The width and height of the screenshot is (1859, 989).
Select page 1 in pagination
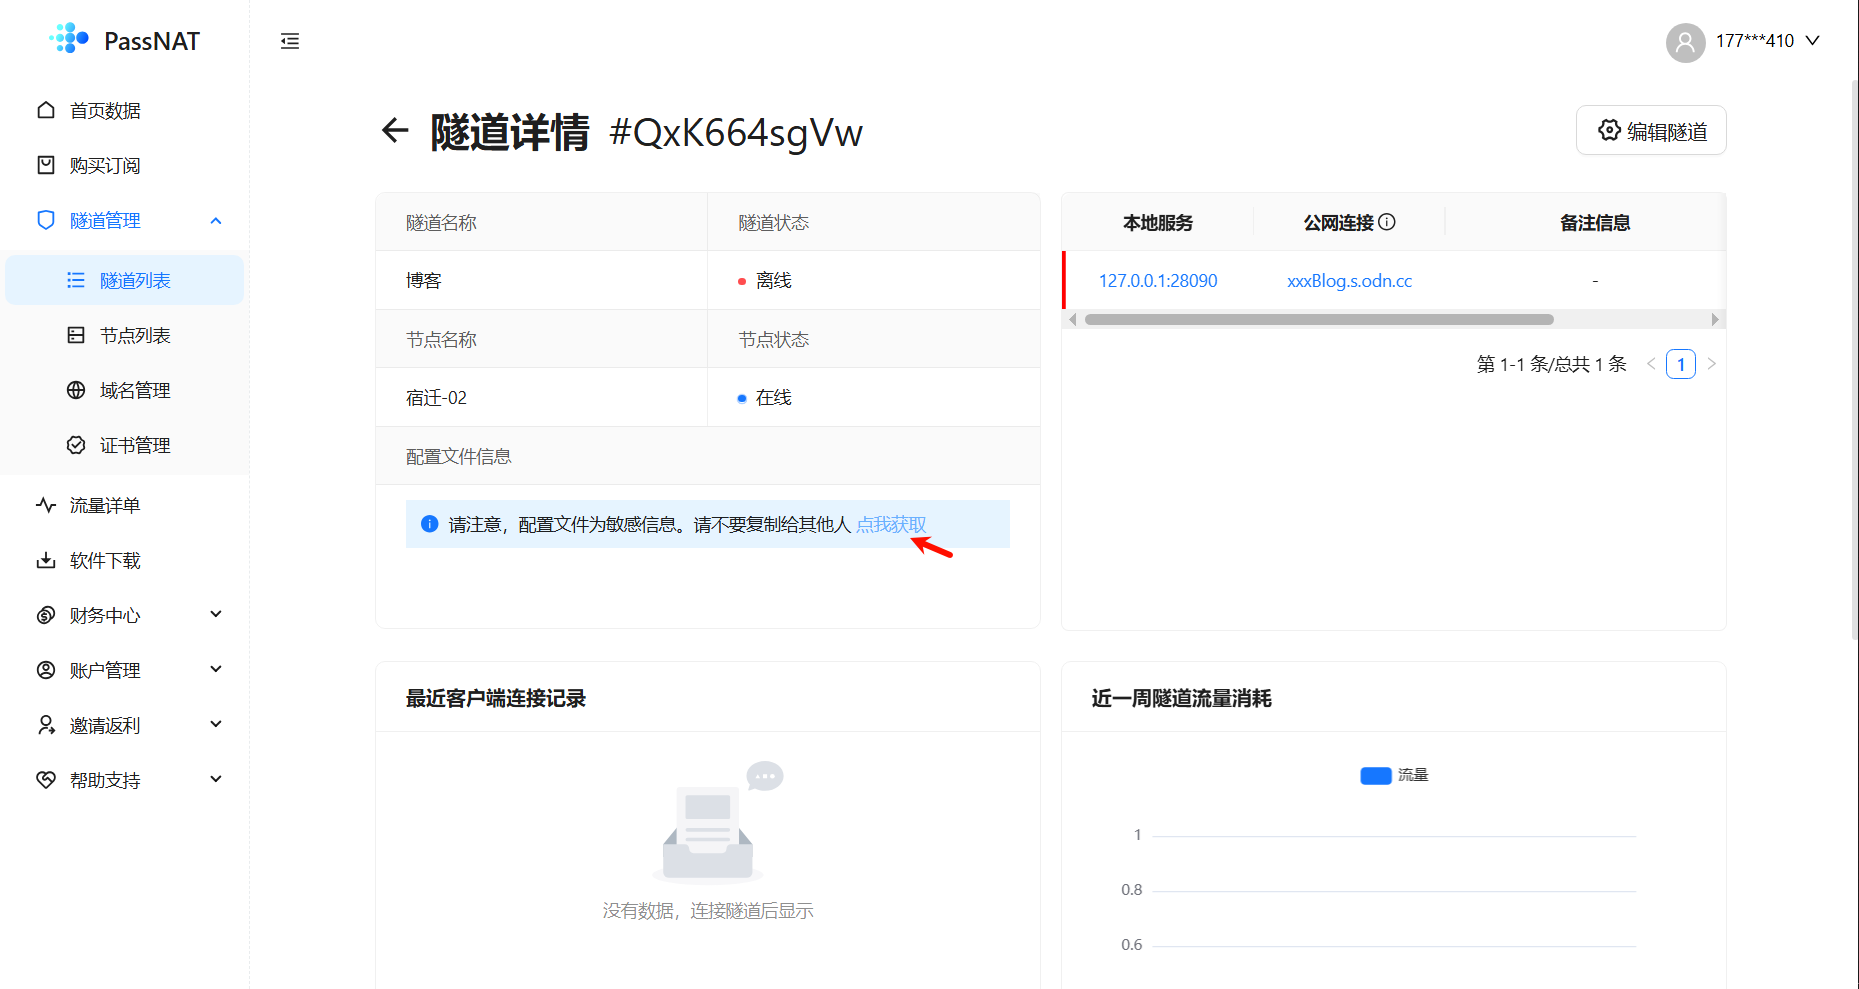pos(1680,364)
